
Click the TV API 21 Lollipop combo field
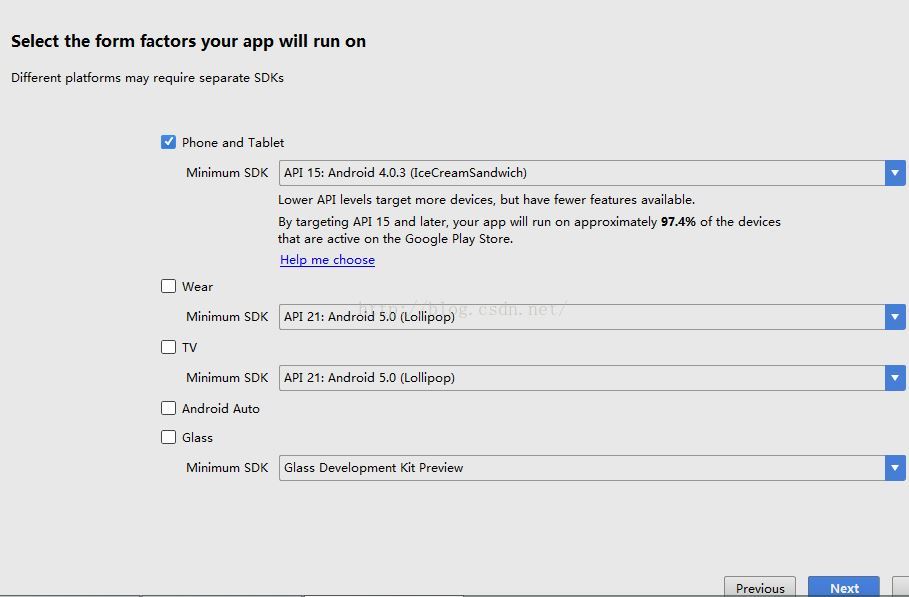point(580,378)
